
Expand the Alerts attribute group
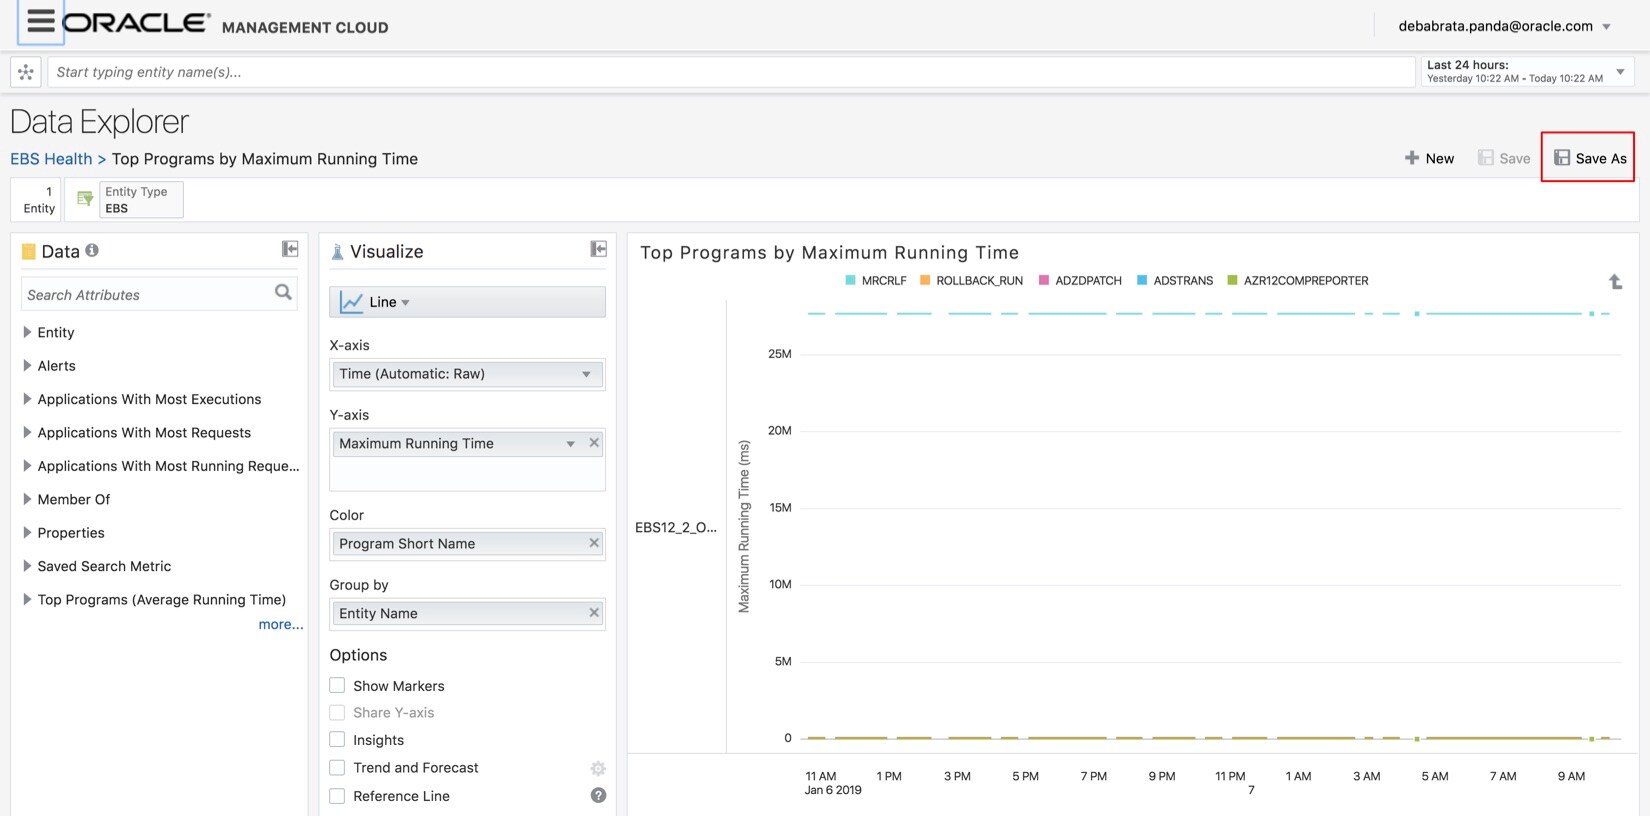(27, 366)
